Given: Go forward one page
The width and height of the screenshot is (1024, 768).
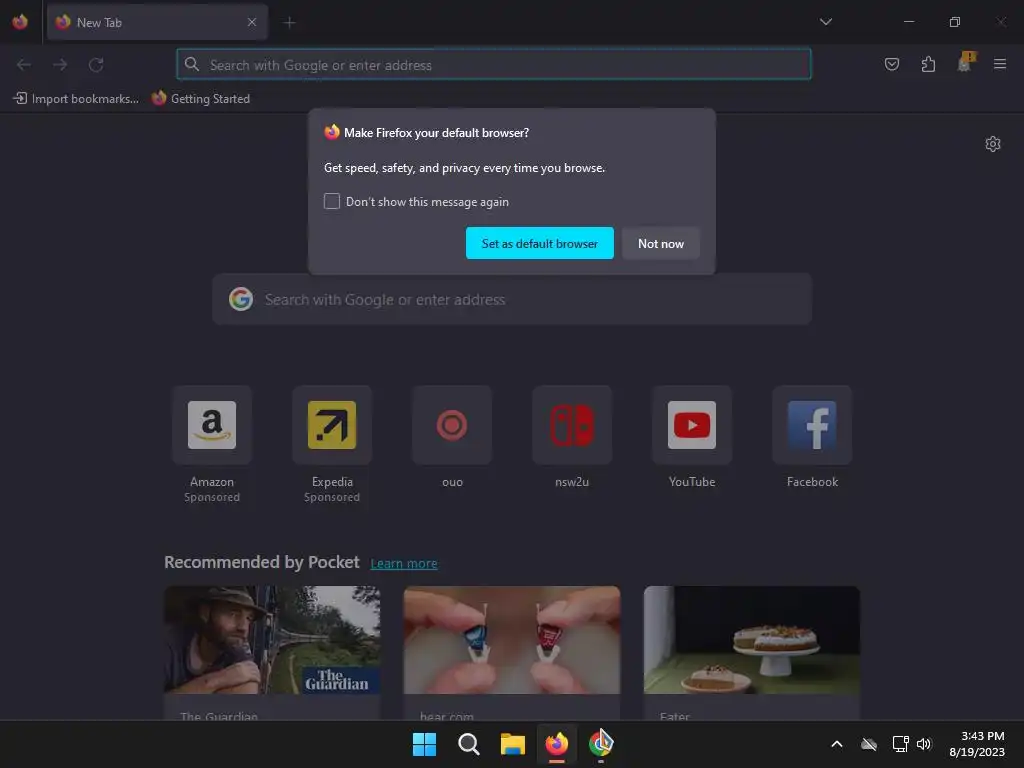Looking at the screenshot, I should [60, 65].
